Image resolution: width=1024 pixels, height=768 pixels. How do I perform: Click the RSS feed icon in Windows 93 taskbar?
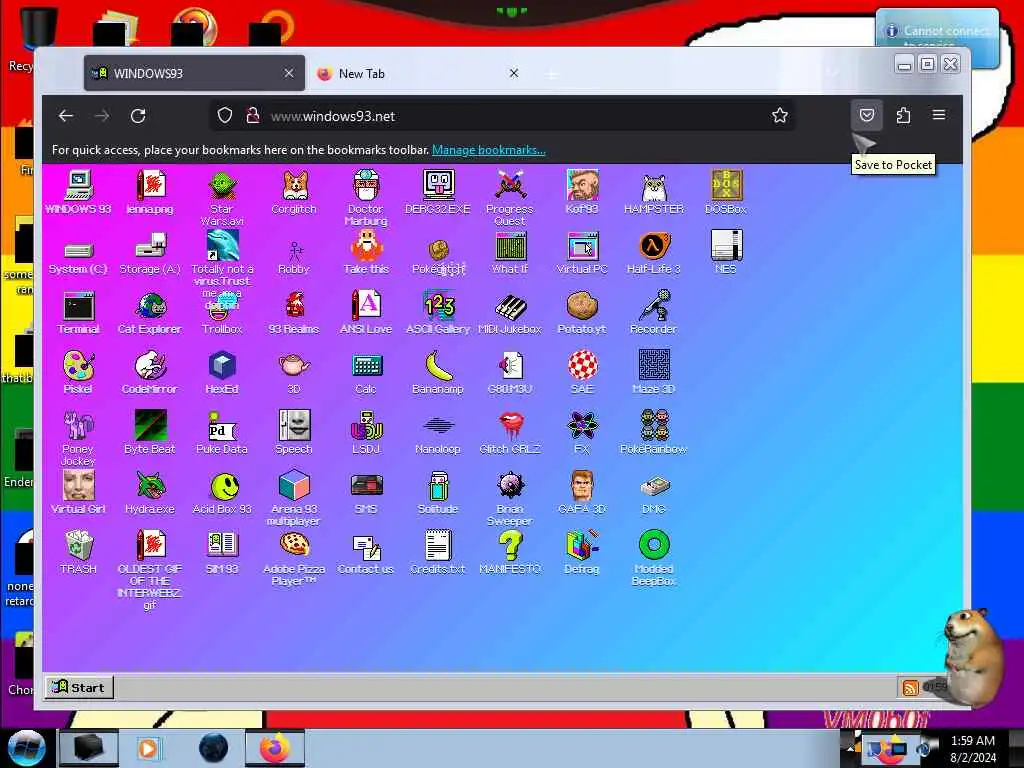910,687
